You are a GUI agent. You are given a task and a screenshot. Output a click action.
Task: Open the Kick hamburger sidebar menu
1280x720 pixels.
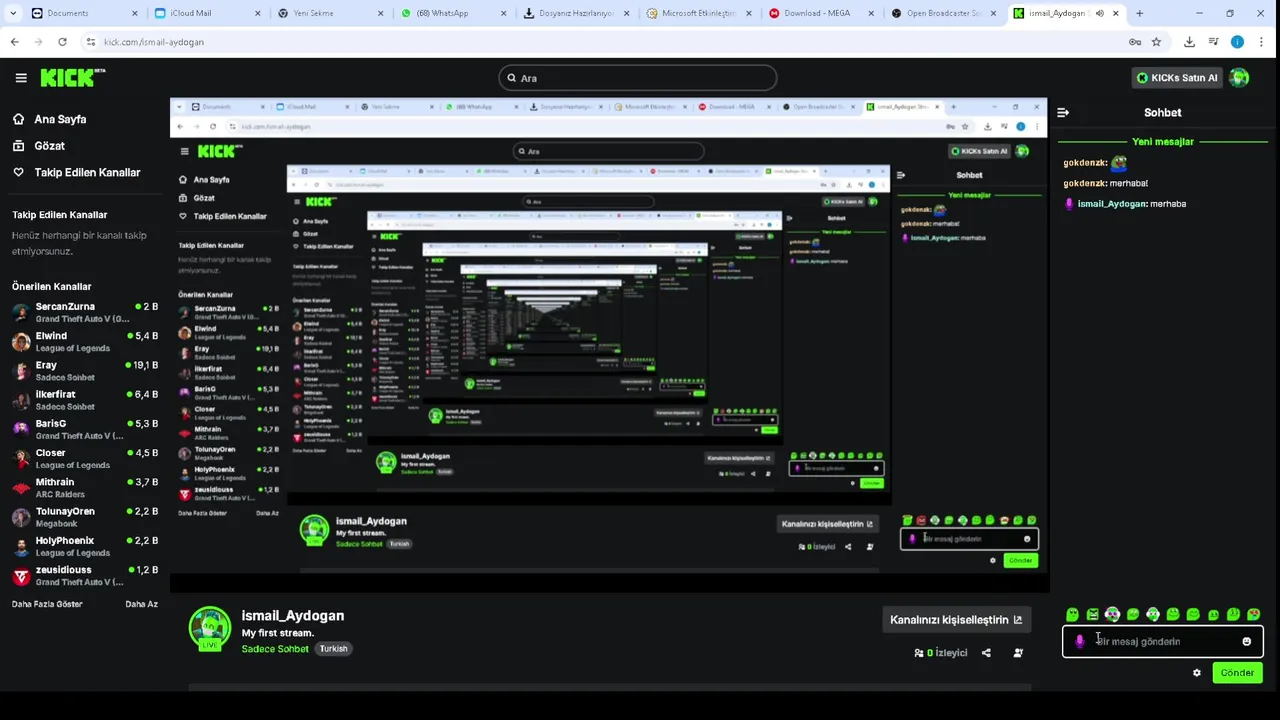tap(21, 78)
